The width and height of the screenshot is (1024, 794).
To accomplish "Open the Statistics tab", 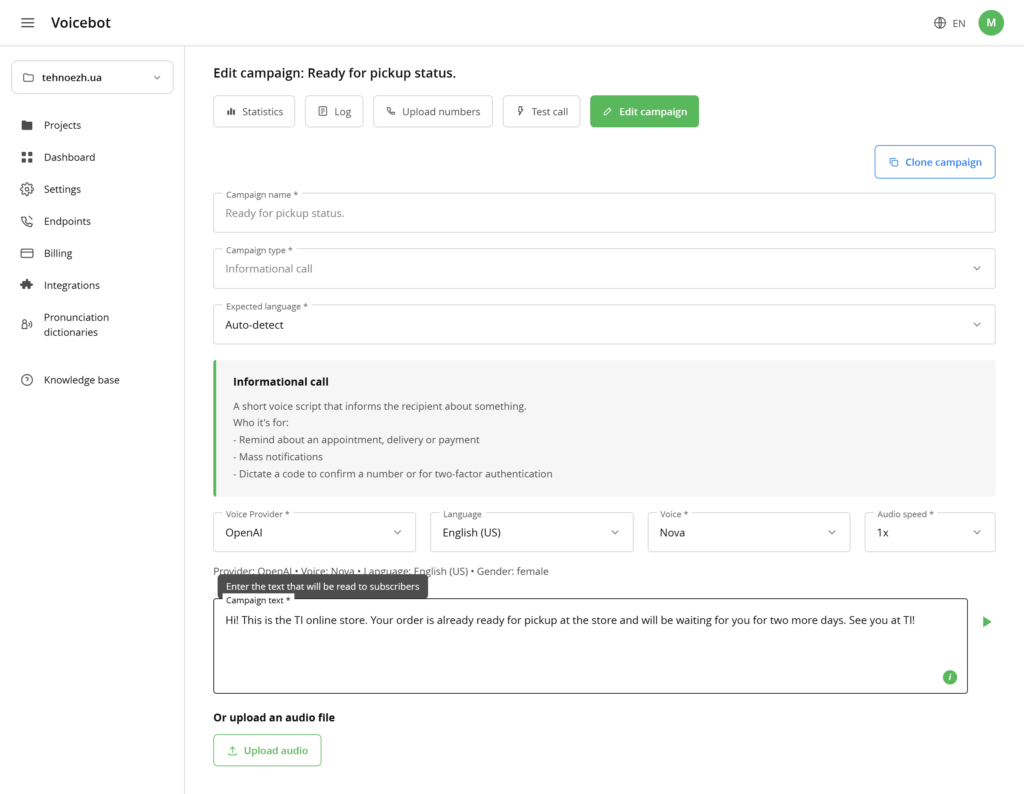I will 254,112.
